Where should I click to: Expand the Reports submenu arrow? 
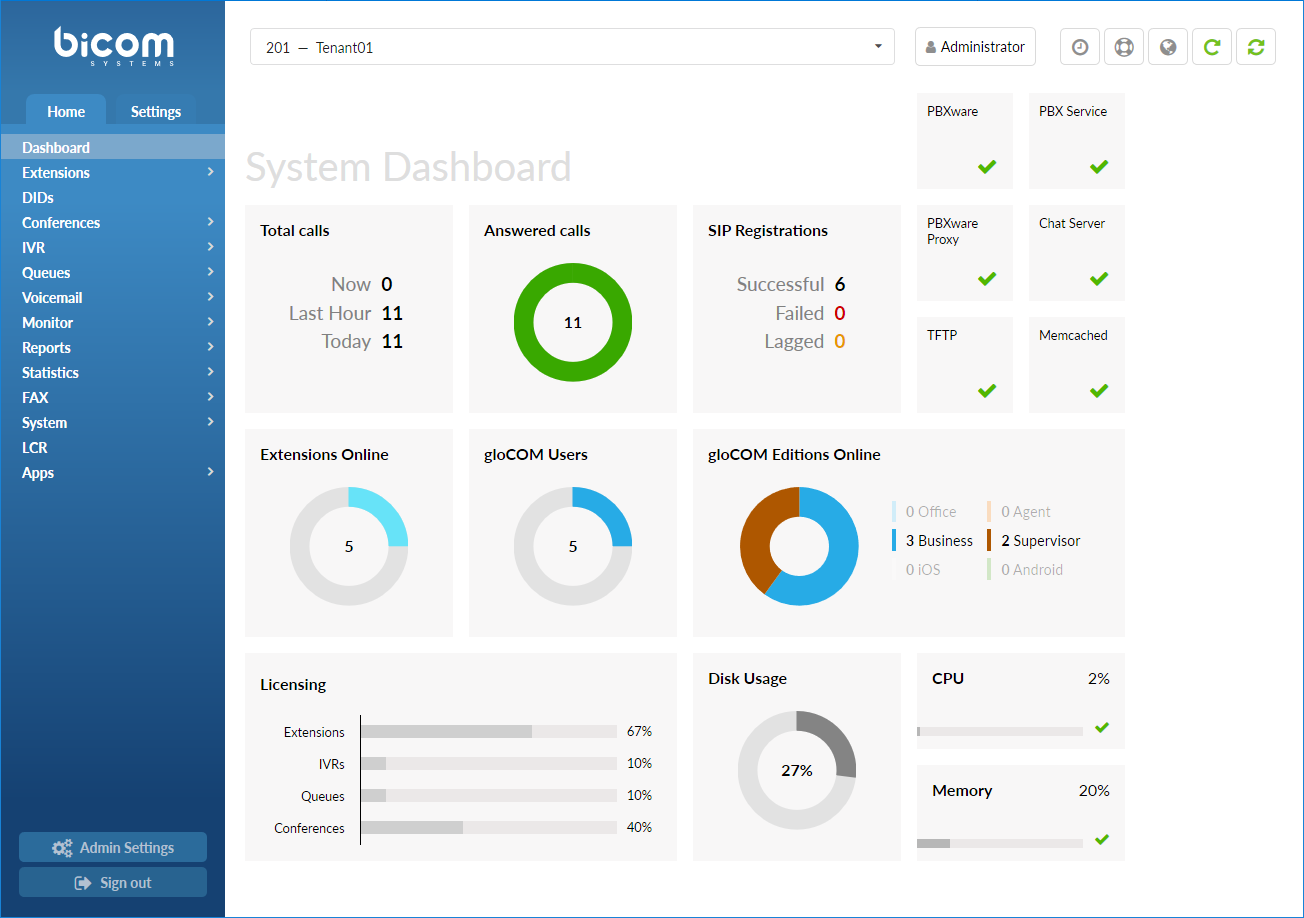[x=210, y=347]
